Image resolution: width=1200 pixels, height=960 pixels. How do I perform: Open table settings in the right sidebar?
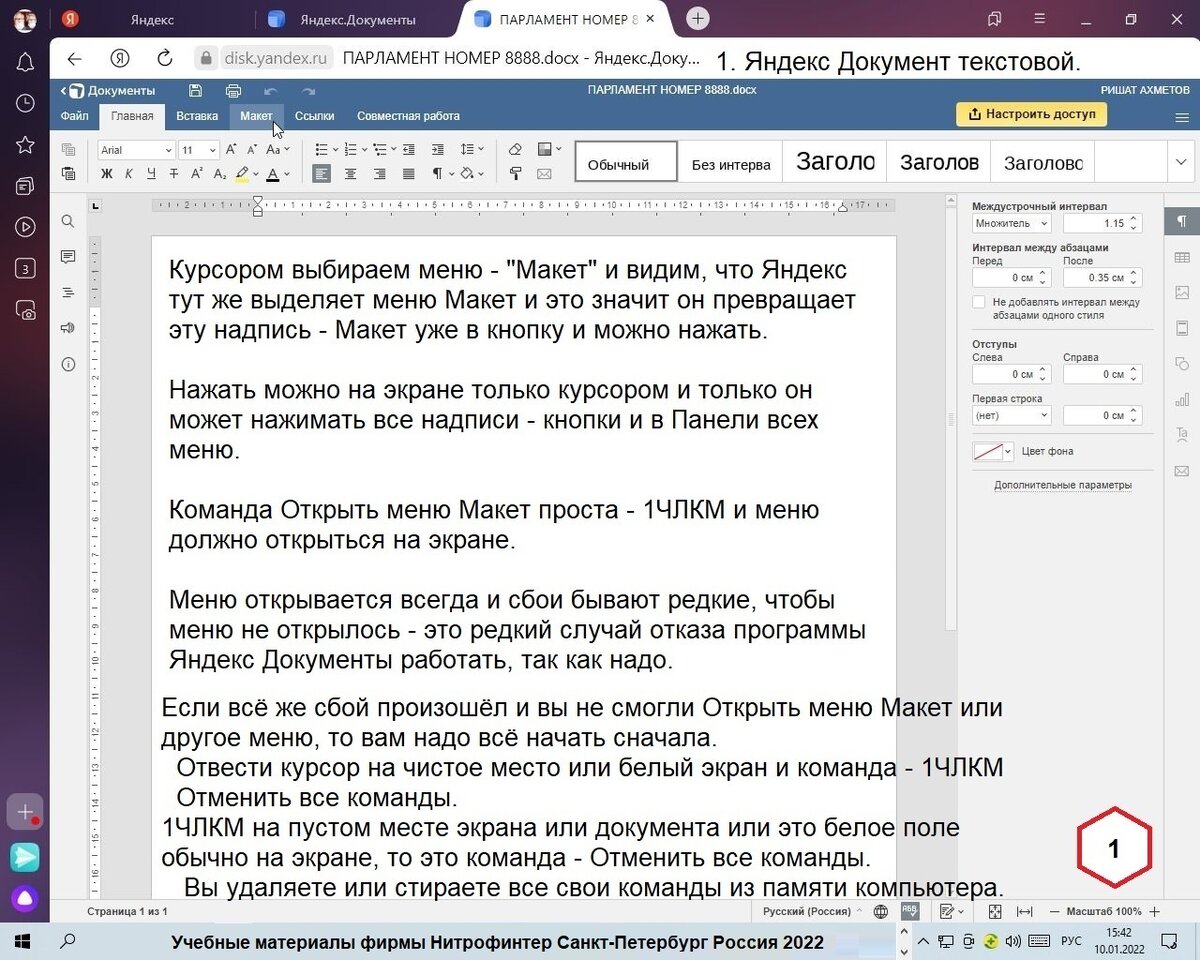tap(1182, 257)
